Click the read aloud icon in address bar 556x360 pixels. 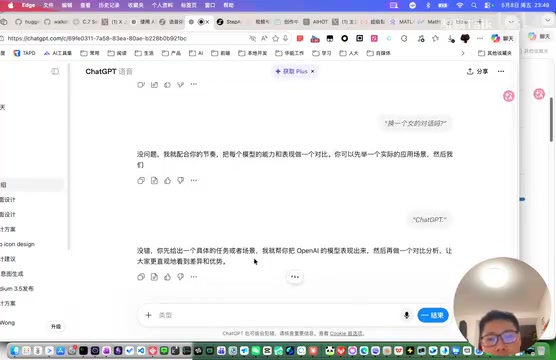tap(264, 38)
